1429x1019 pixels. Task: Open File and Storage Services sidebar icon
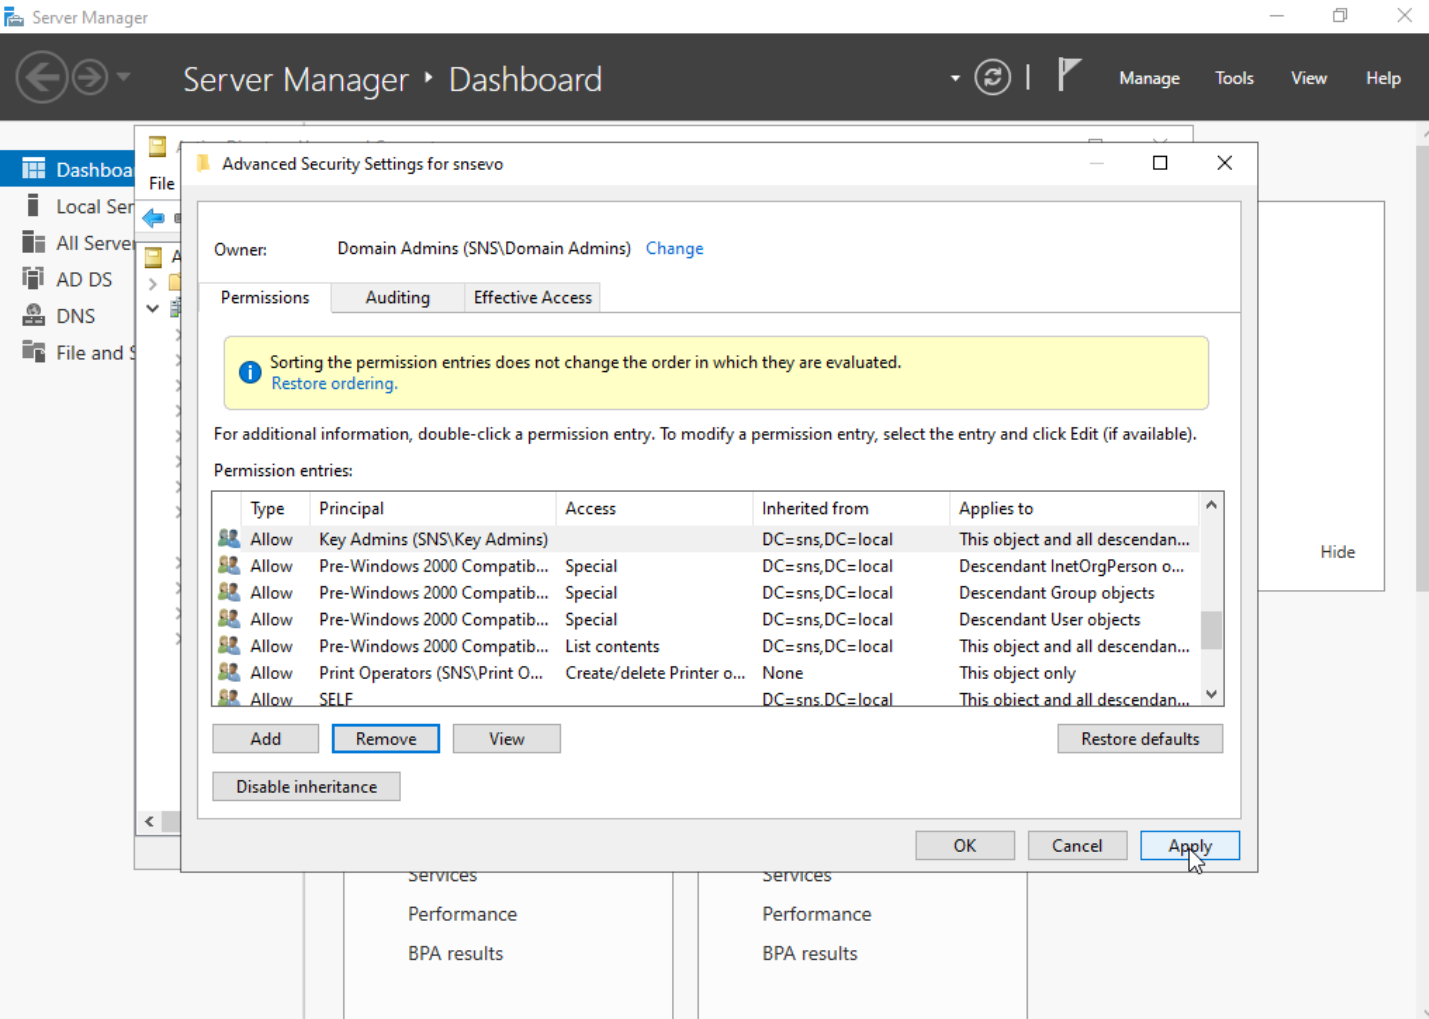point(33,352)
